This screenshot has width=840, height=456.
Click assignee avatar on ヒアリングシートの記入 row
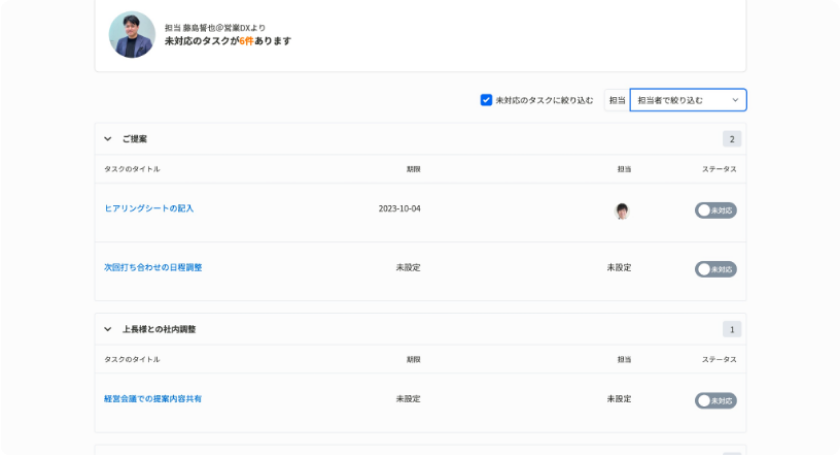(x=621, y=210)
